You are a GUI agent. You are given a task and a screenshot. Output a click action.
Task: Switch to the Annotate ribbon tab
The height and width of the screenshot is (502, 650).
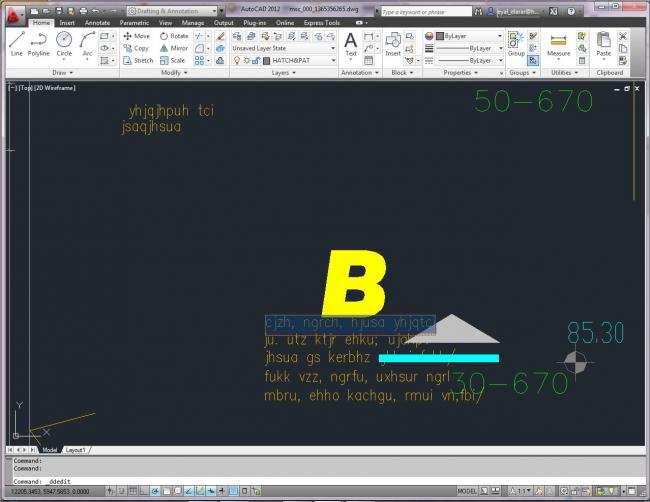point(97,22)
